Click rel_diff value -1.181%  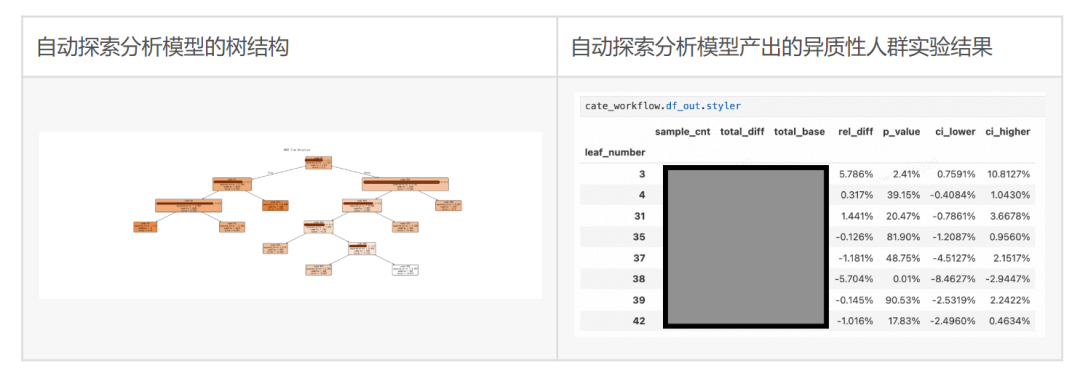point(854,258)
